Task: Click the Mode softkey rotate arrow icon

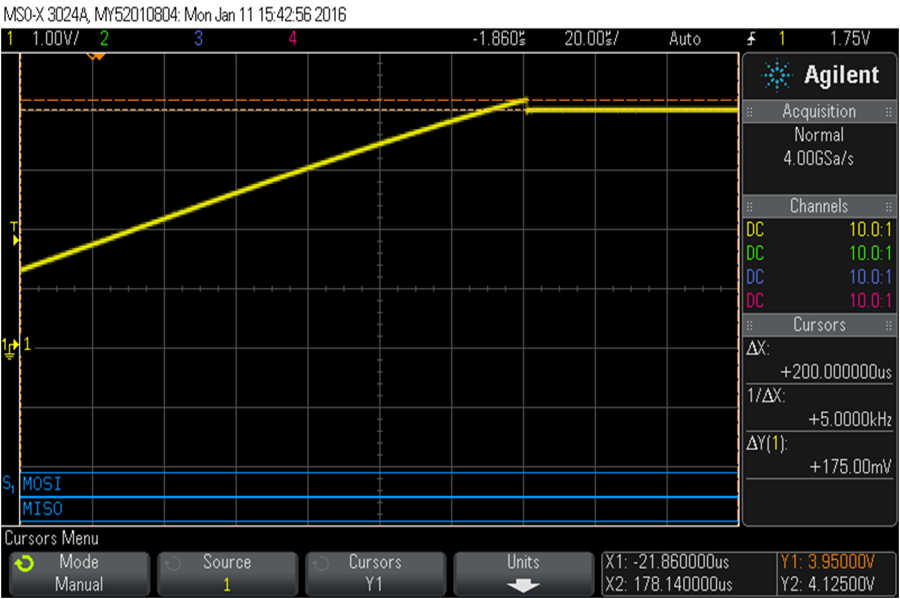Action: click(24, 564)
